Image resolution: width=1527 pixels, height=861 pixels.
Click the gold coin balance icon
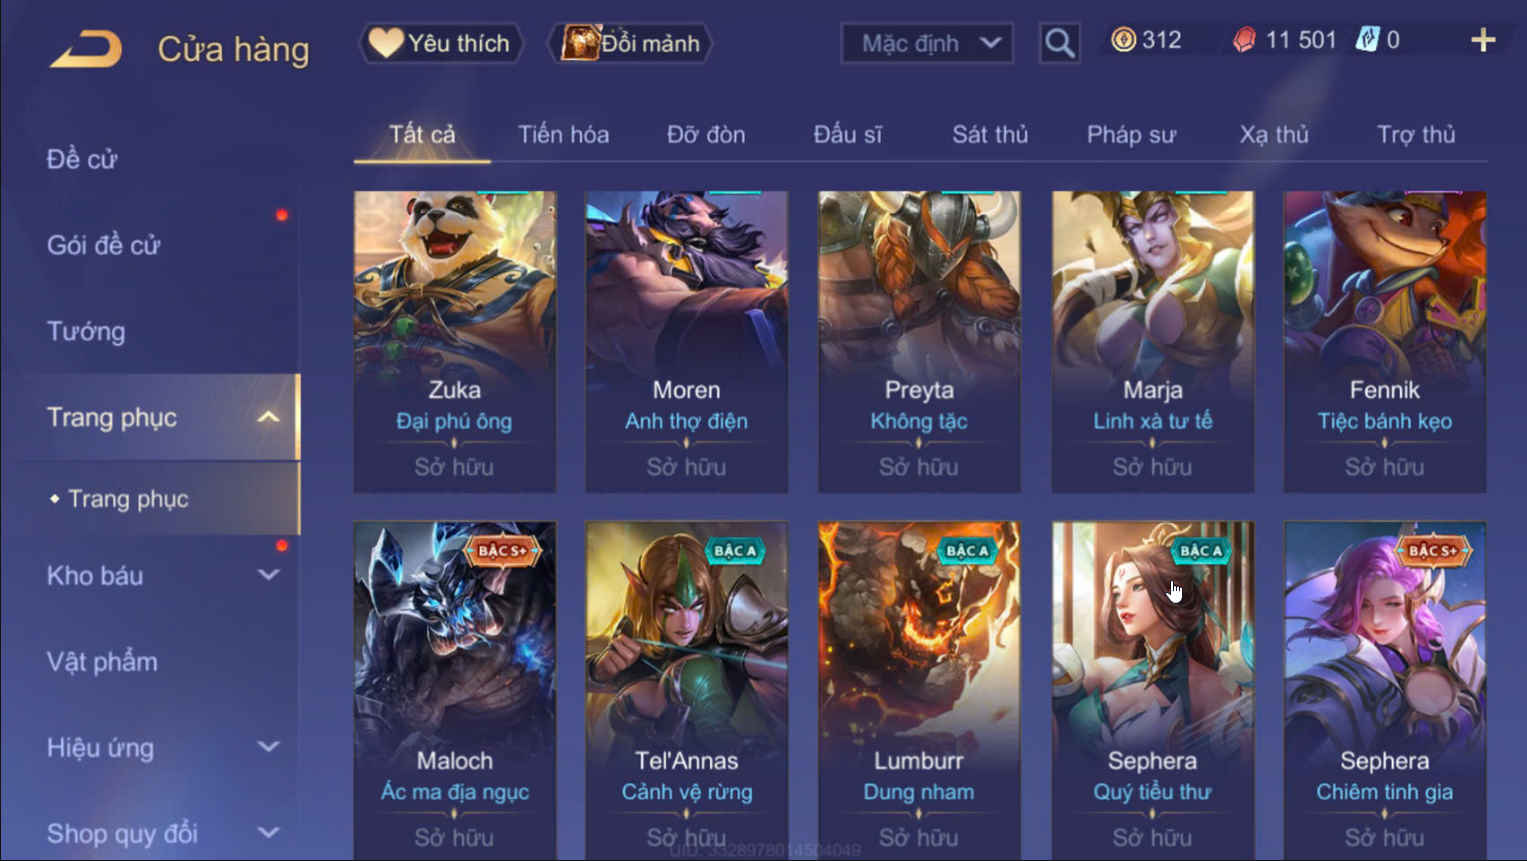1123,40
